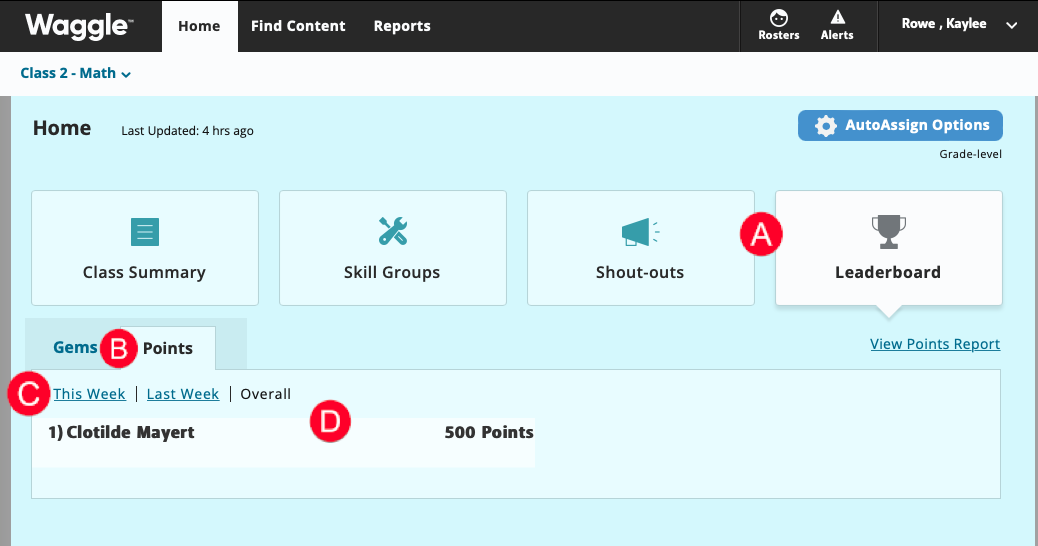Click the Leaderboard trophy icon
The width and height of the screenshot is (1038, 546).
(x=888, y=232)
